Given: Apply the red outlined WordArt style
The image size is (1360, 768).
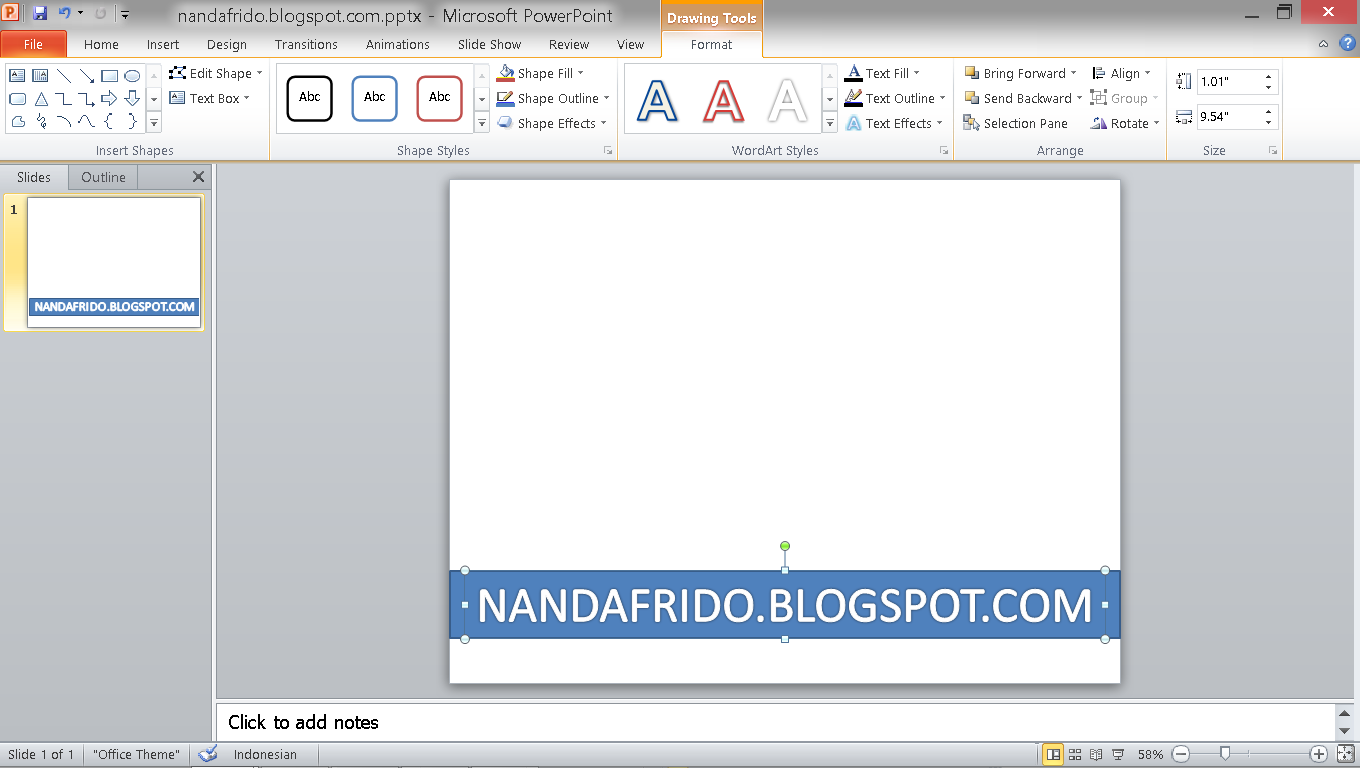Looking at the screenshot, I should click(x=723, y=100).
